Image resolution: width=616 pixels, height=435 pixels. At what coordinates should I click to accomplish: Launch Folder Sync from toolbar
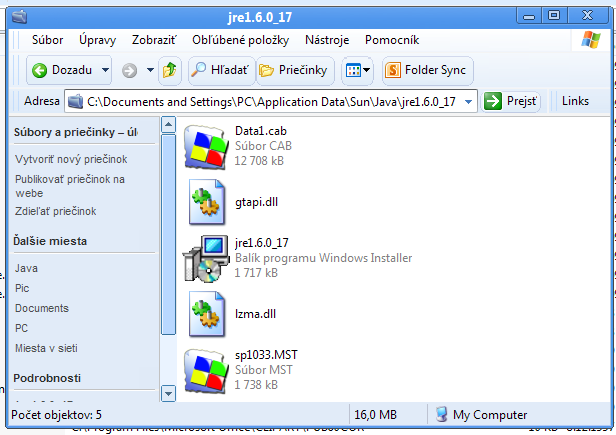pos(427,70)
